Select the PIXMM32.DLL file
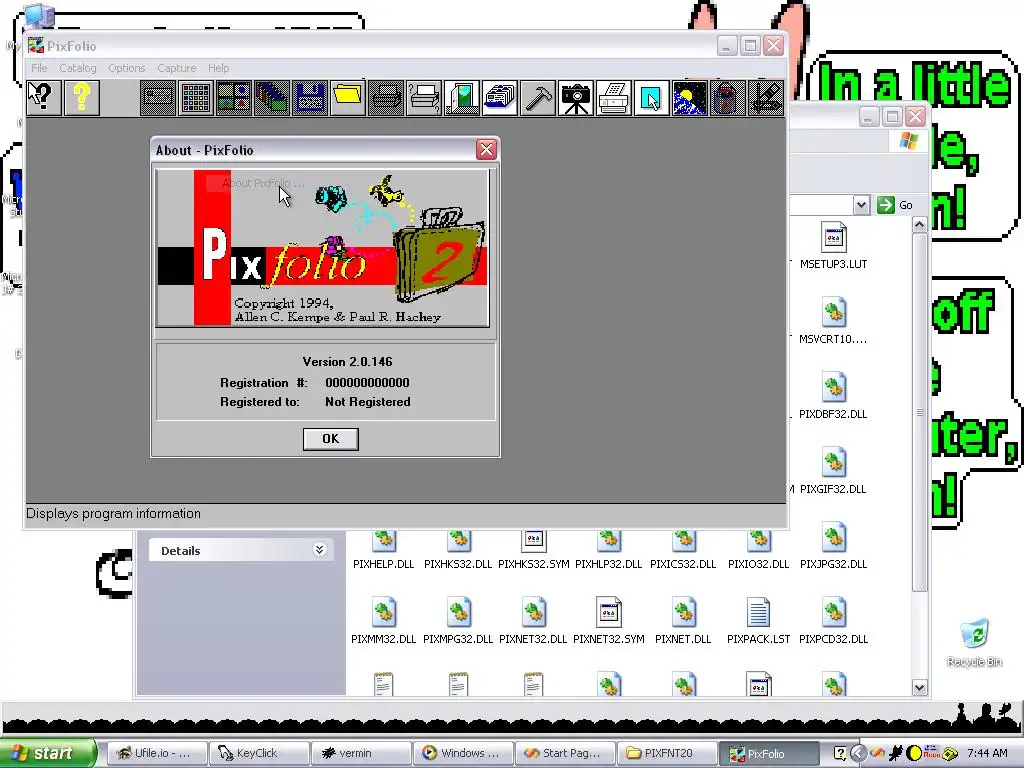Viewport: 1024px width, 768px height. 383,622
